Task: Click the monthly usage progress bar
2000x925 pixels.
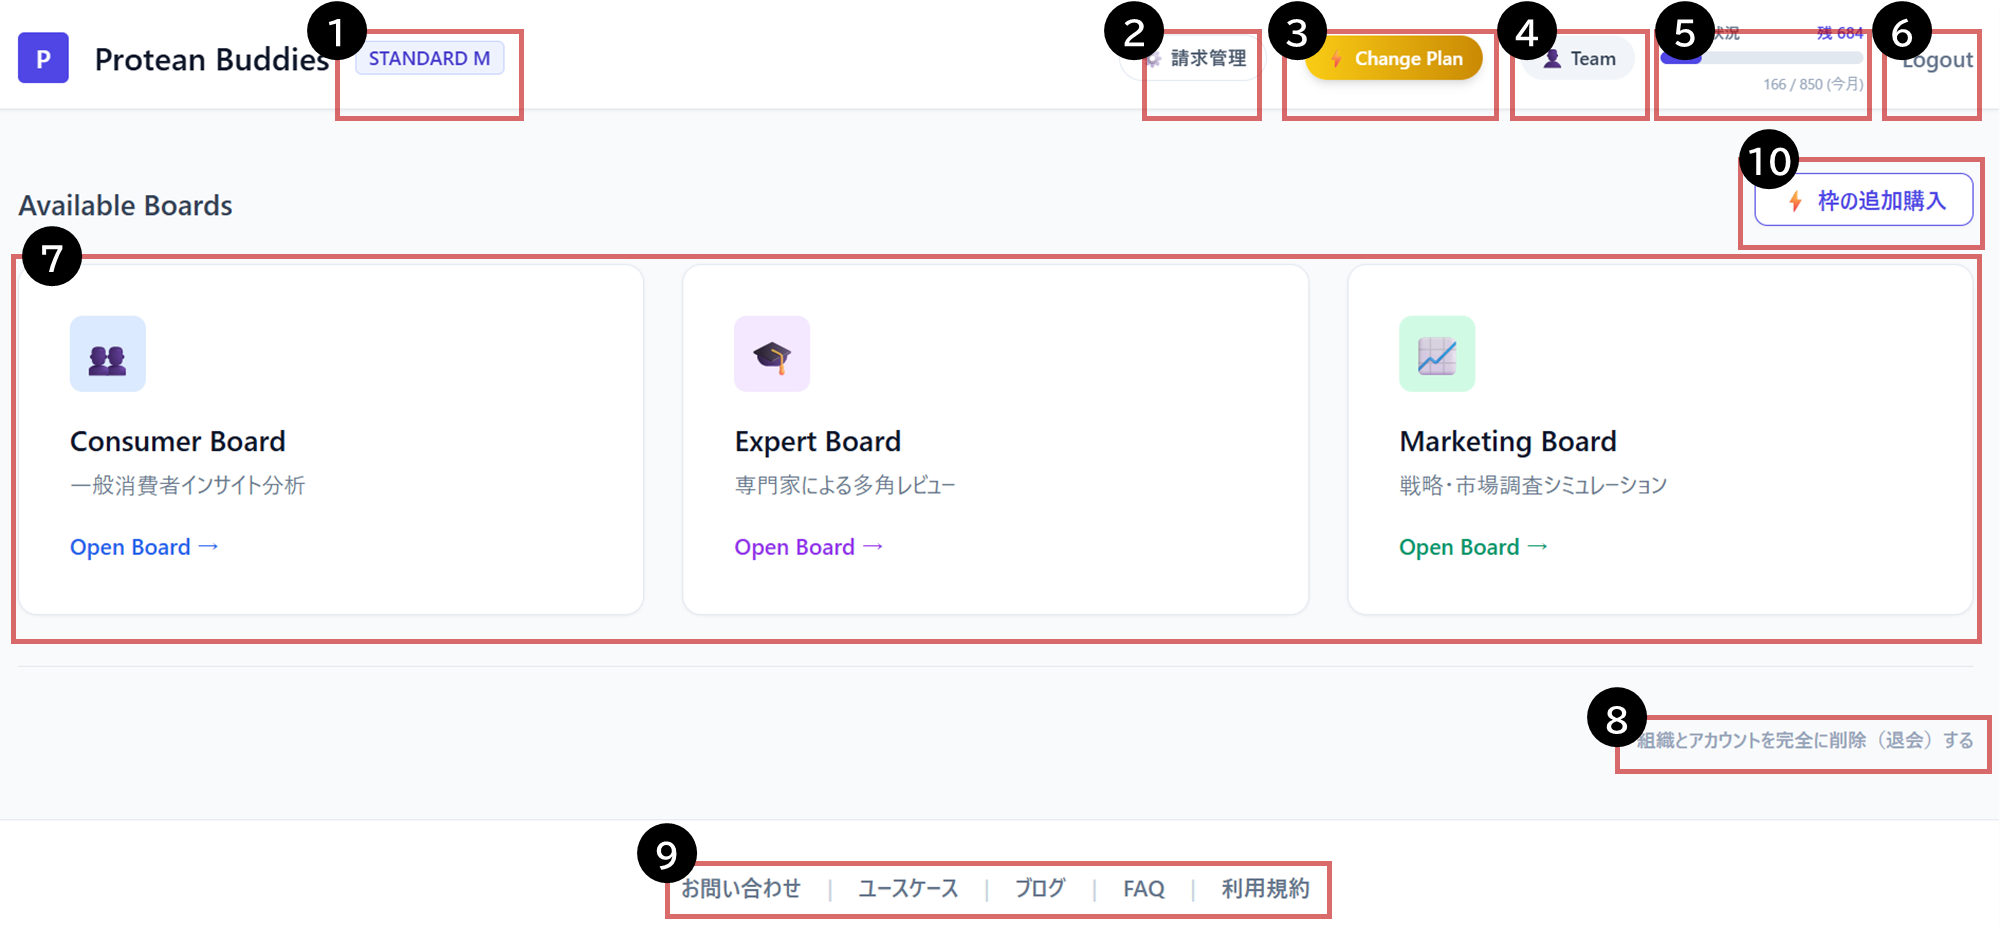Action: click(1762, 58)
